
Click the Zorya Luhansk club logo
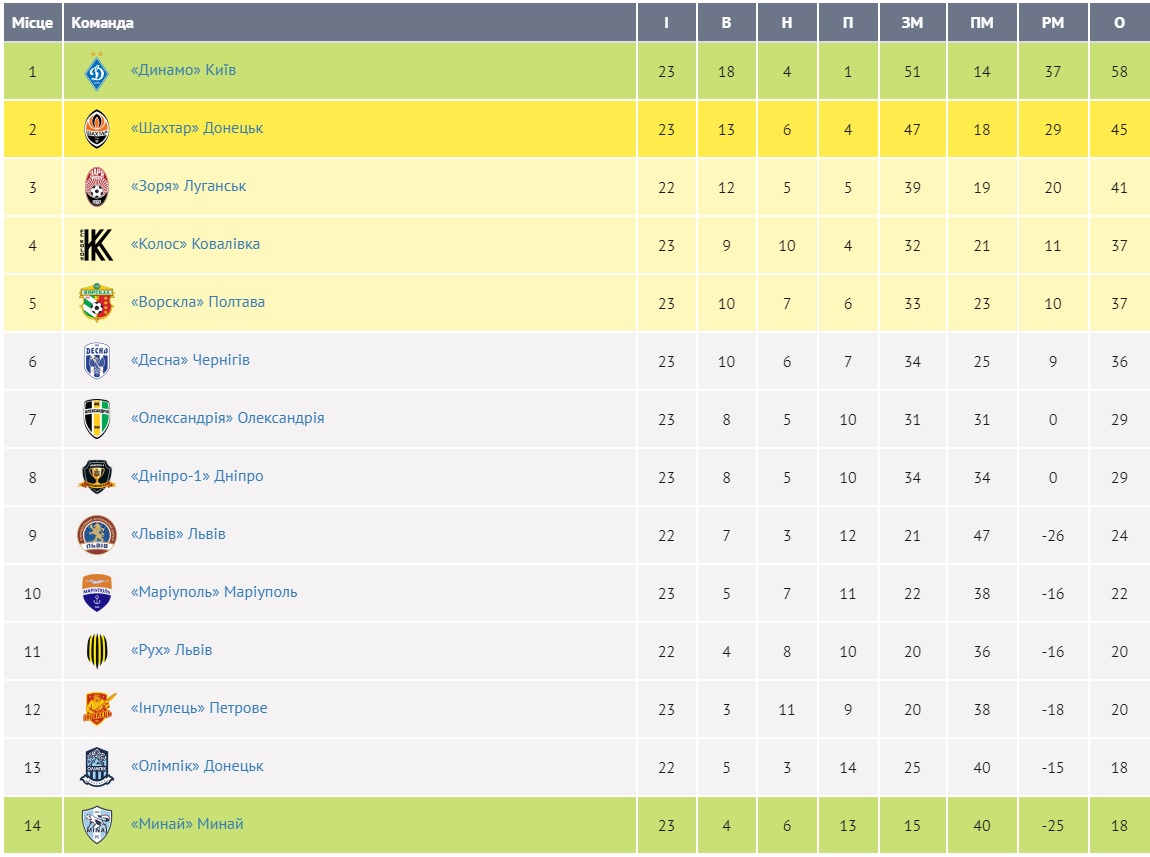(97, 187)
